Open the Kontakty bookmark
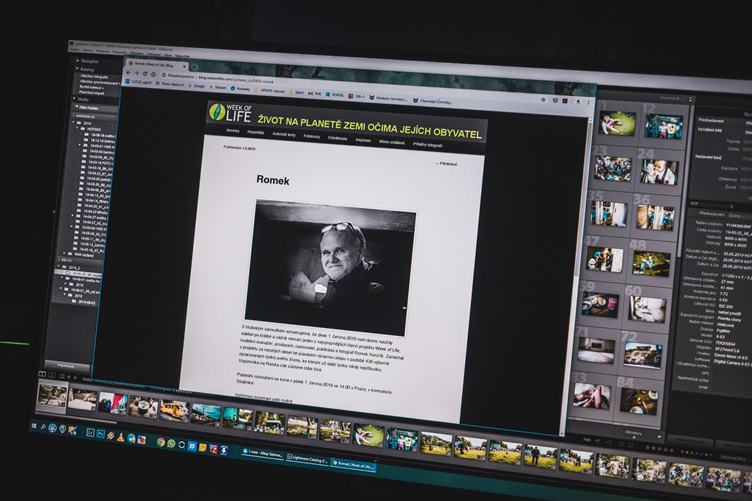752x501 pixels. point(241,89)
